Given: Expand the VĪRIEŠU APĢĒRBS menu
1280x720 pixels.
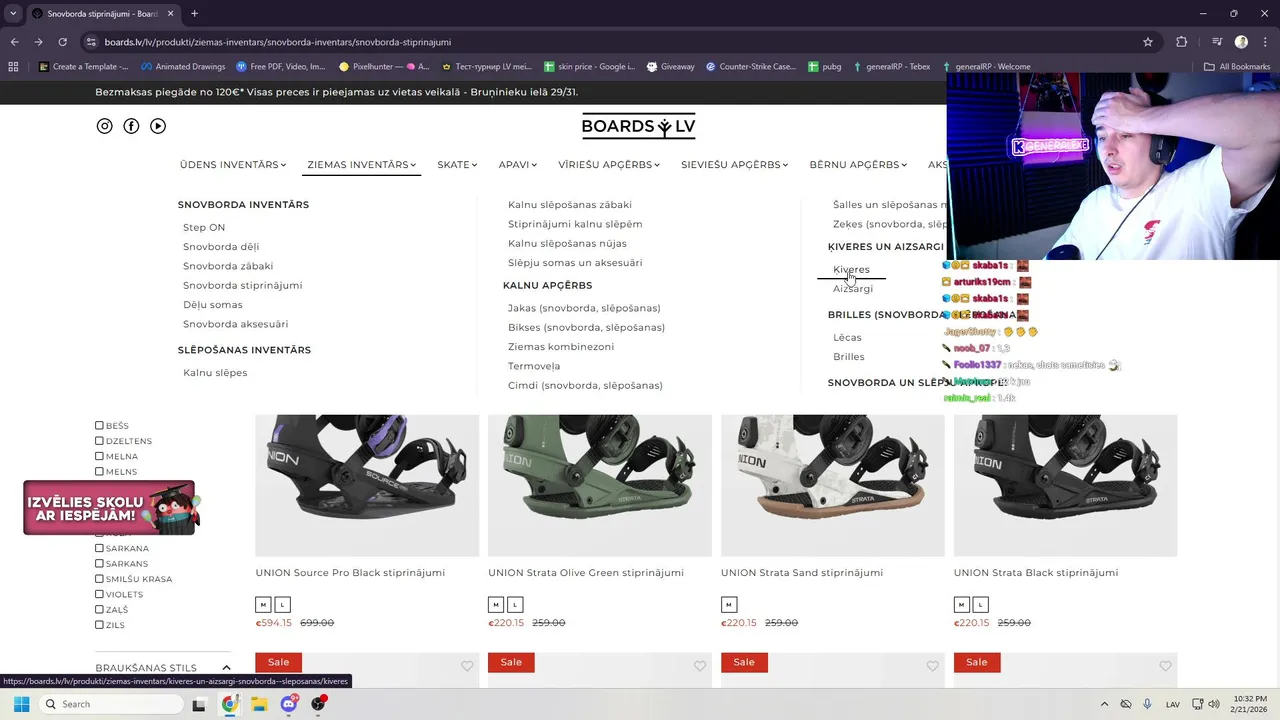Looking at the screenshot, I should 609,165.
